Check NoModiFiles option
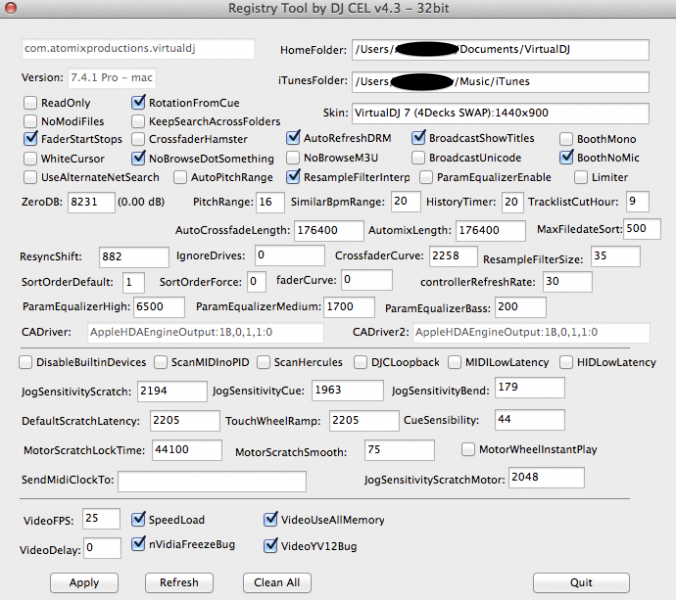676x600 pixels. coord(30,121)
